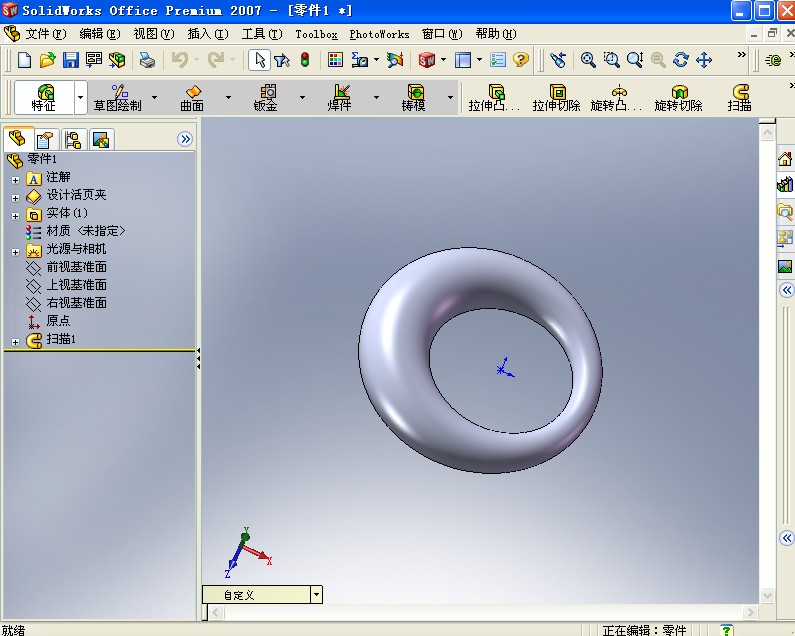Save the part with floppy icon
Screen dimensions: 795x636
[x=70, y=60]
